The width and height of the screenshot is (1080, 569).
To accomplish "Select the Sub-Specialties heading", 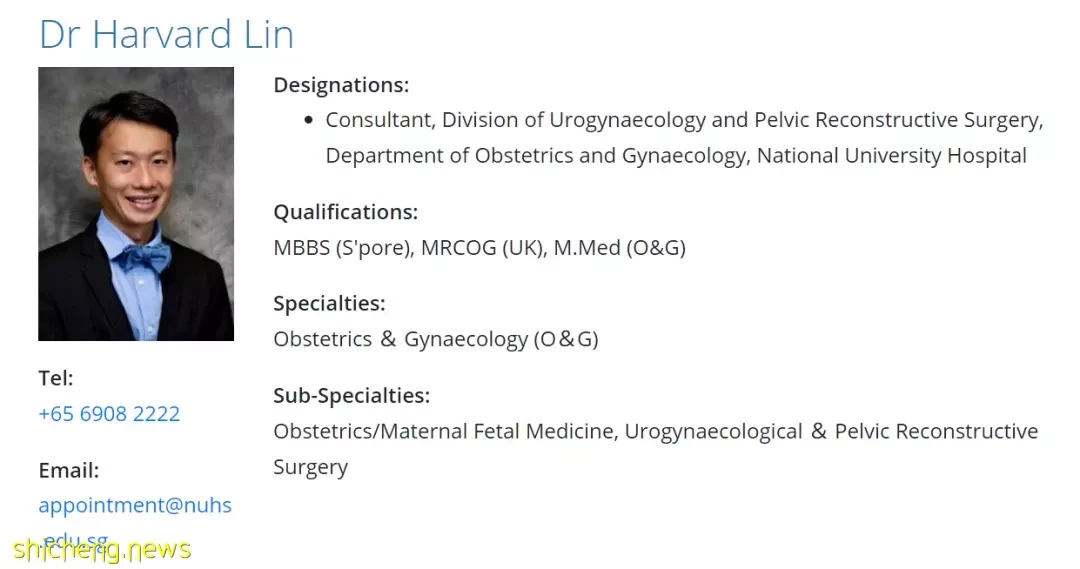I will [351, 395].
